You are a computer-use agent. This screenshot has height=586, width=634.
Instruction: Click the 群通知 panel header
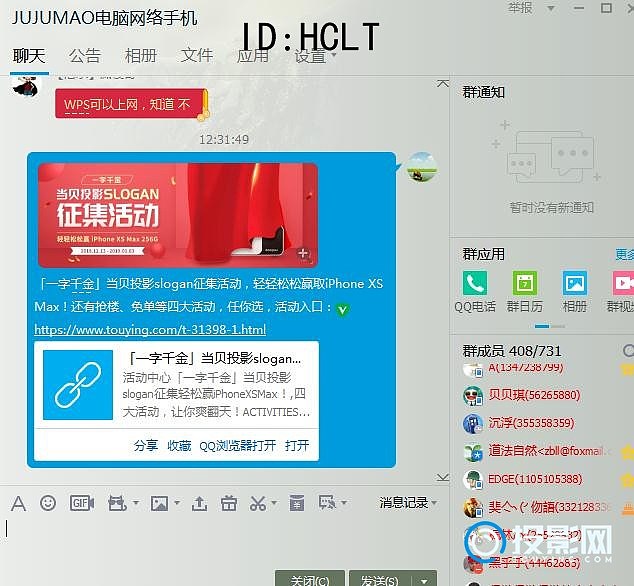pos(484,92)
